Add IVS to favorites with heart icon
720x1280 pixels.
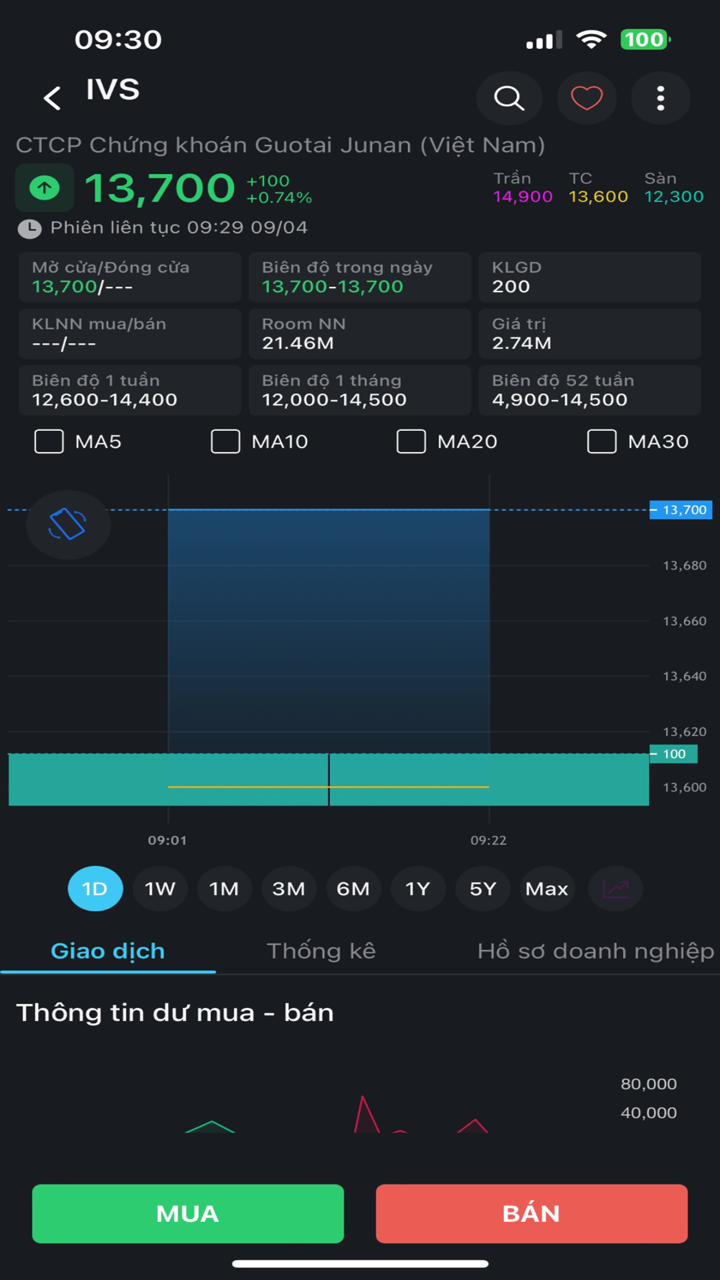586,98
